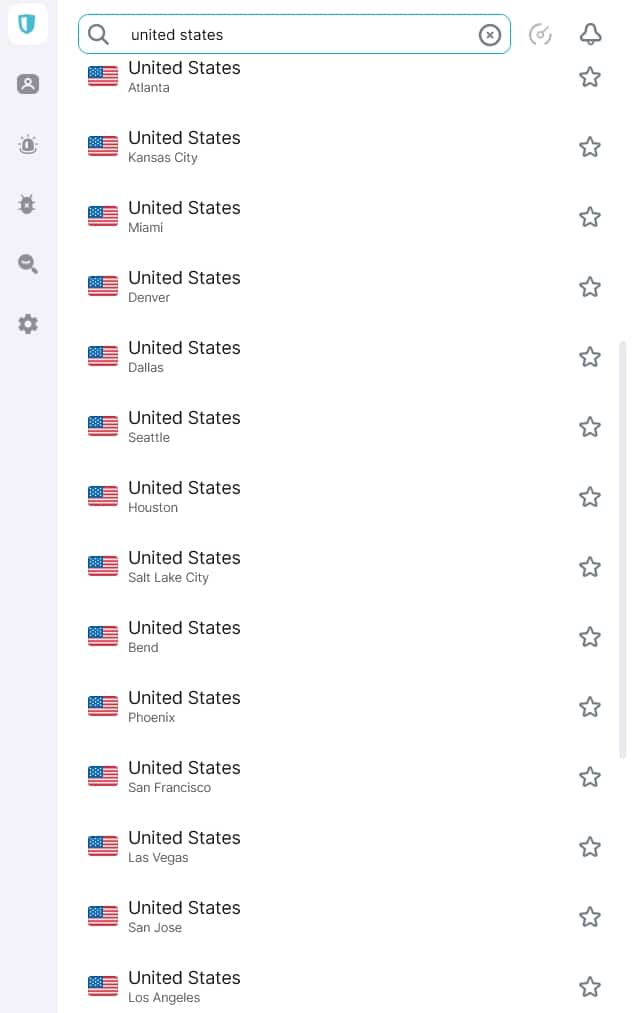Viewport: 636px width, 1013px height.
Task: Favorite the Atlanta server with star
Action: tap(589, 77)
